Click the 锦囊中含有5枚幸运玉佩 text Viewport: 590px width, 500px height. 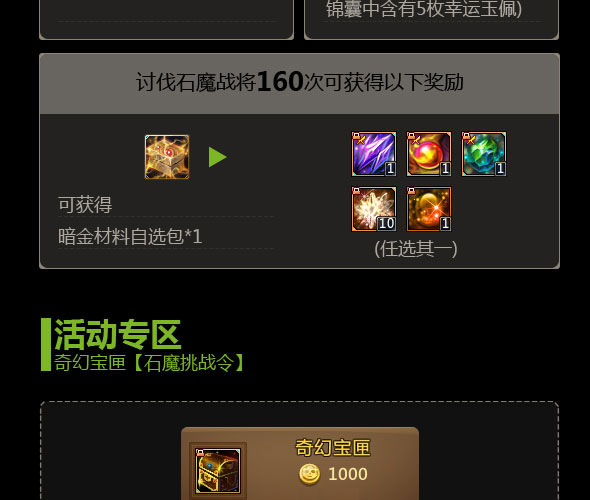point(424,9)
